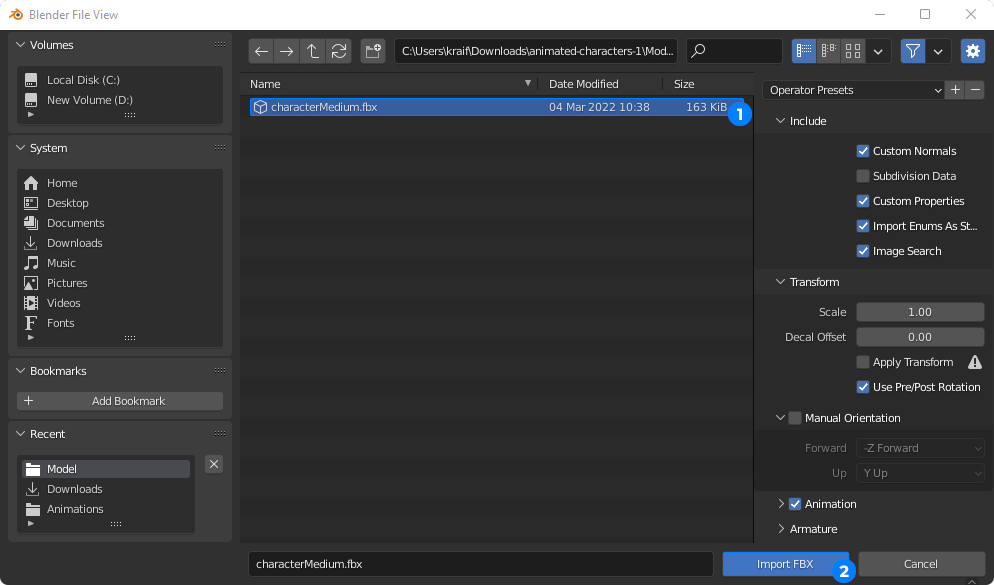994x585 pixels.
Task: Enable Manual Orientation checkbox
Action: (x=795, y=418)
